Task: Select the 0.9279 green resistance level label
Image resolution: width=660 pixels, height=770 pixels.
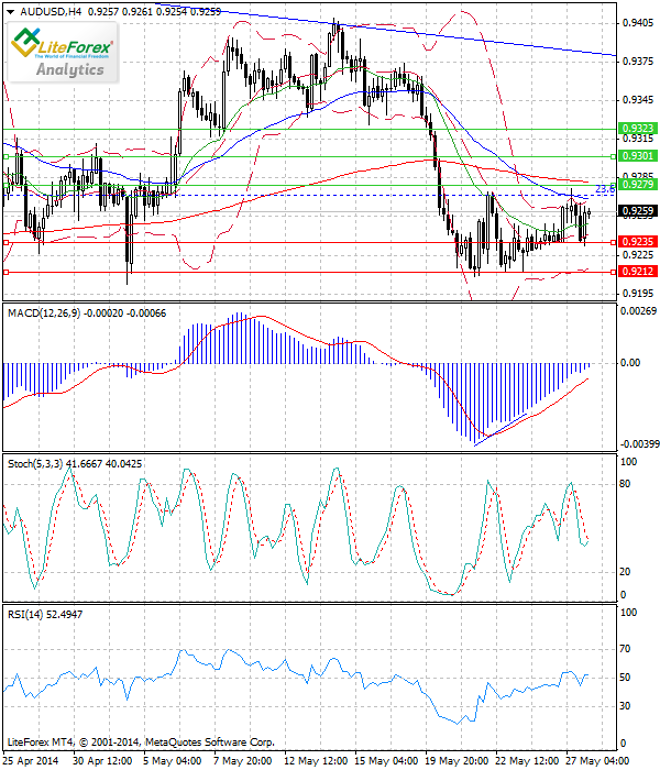Action: coord(638,185)
